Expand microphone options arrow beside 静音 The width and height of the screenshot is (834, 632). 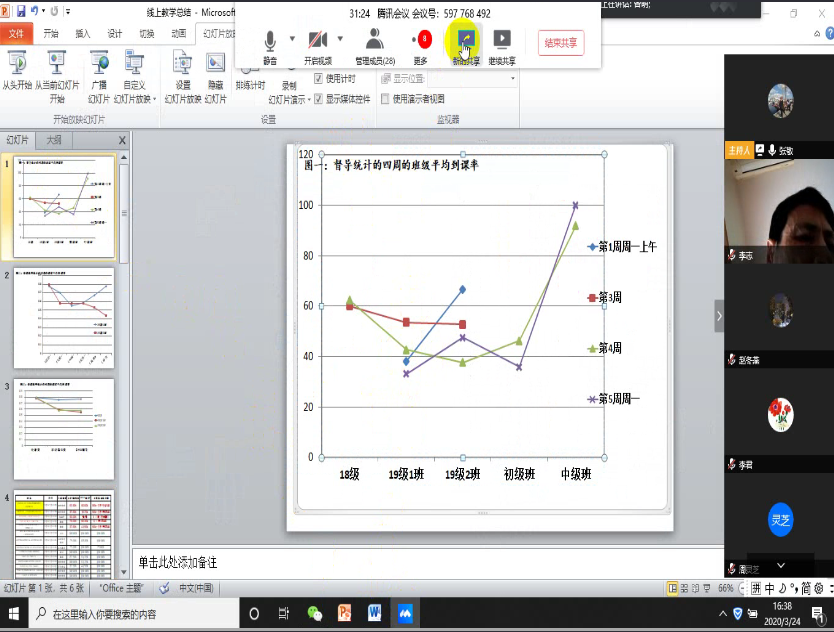click(292, 40)
